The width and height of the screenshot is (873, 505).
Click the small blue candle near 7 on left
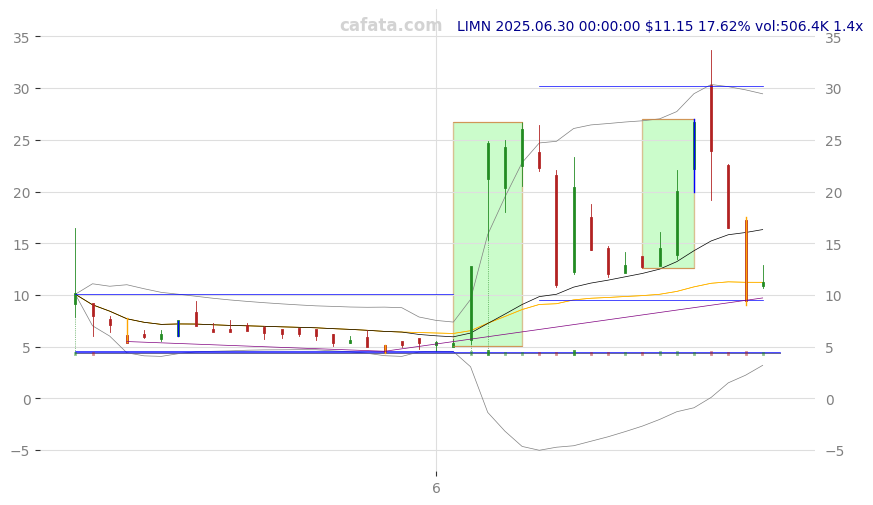pyautogui.click(x=178, y=329)
